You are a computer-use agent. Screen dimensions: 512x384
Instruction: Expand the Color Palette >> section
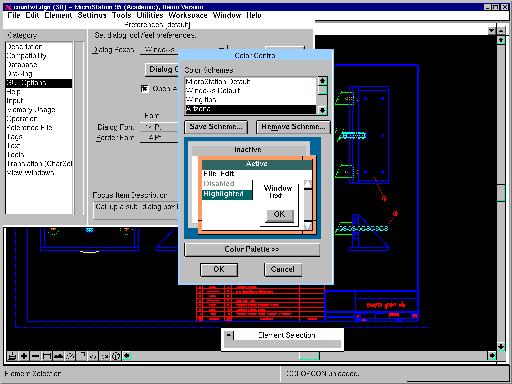[x=252, y=249]
